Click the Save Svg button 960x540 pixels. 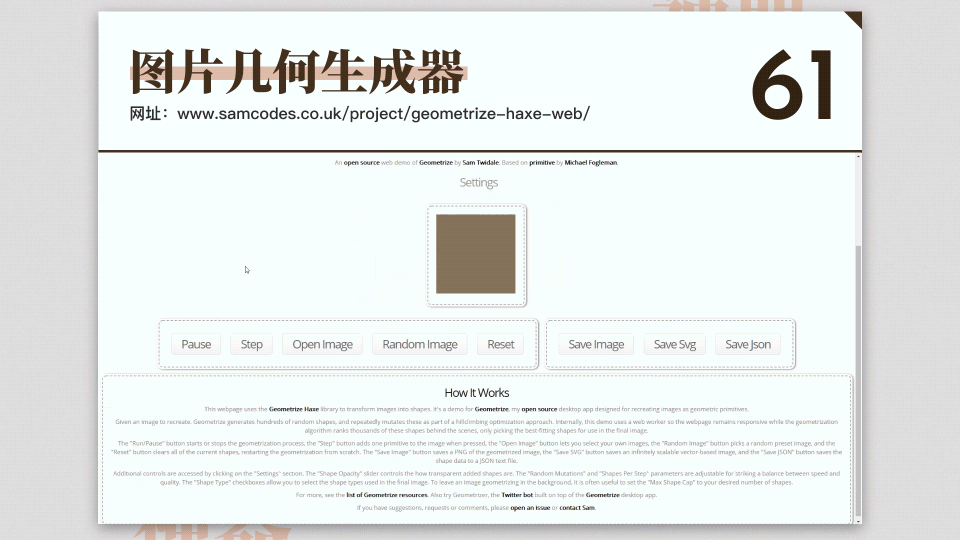pyautogui.click(x=675, y=344)
